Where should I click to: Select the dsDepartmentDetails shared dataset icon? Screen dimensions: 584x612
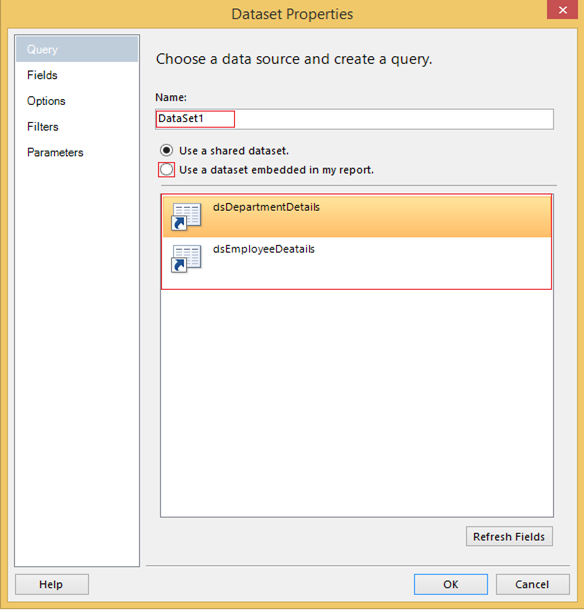(186, 217)
